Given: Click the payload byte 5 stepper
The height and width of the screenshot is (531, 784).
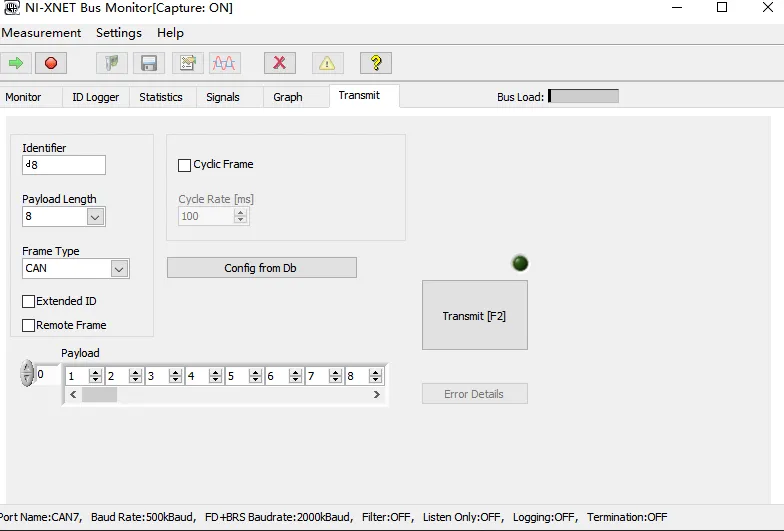Looking at the screenshot, I should [255, 376].
